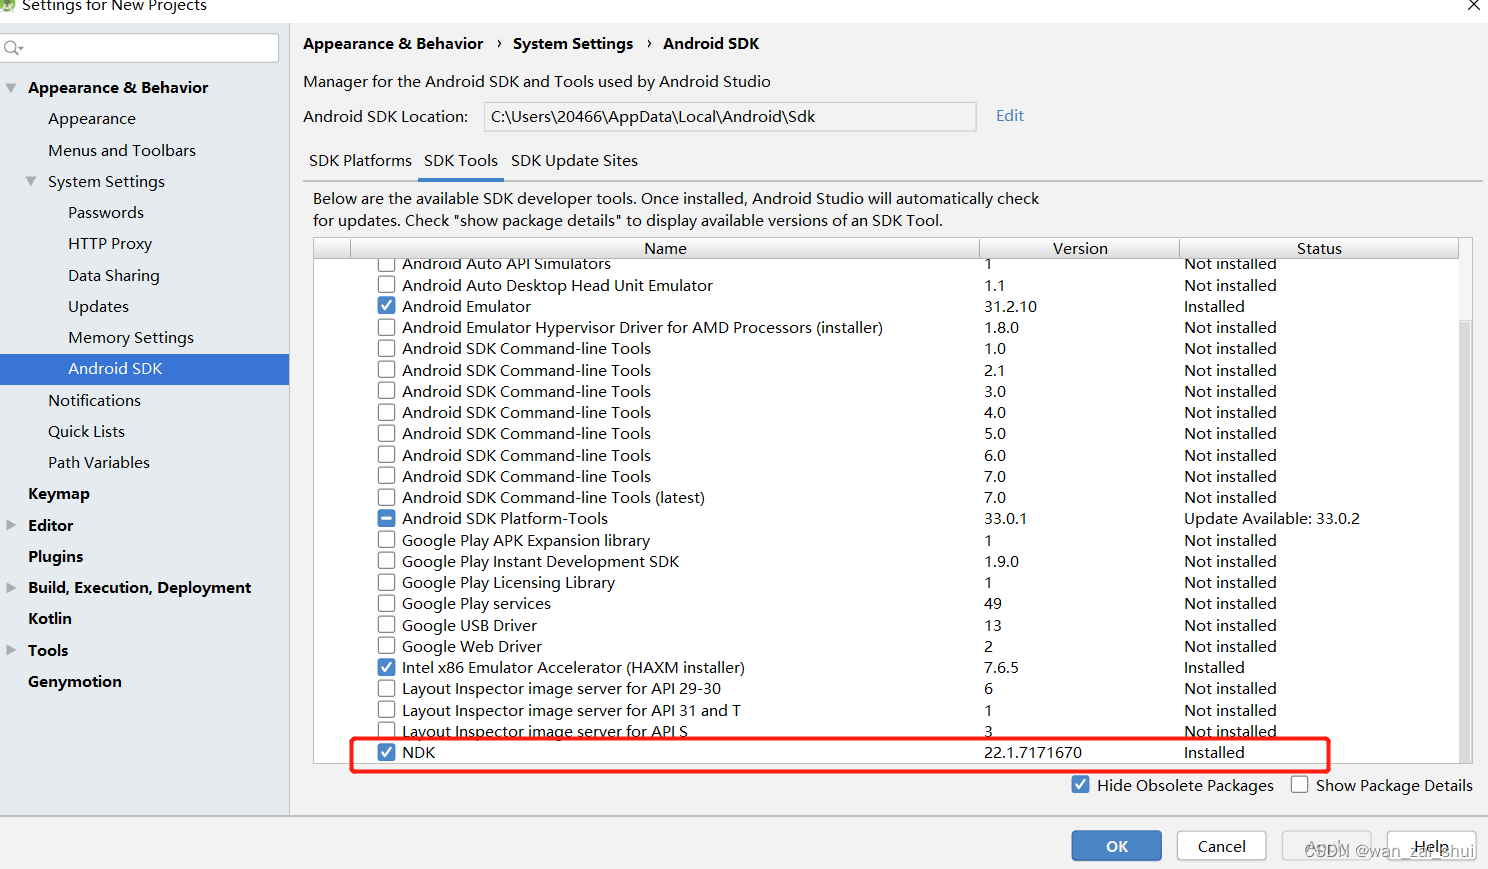Click Android Emulator version 31.2.10

point(1010,306)
